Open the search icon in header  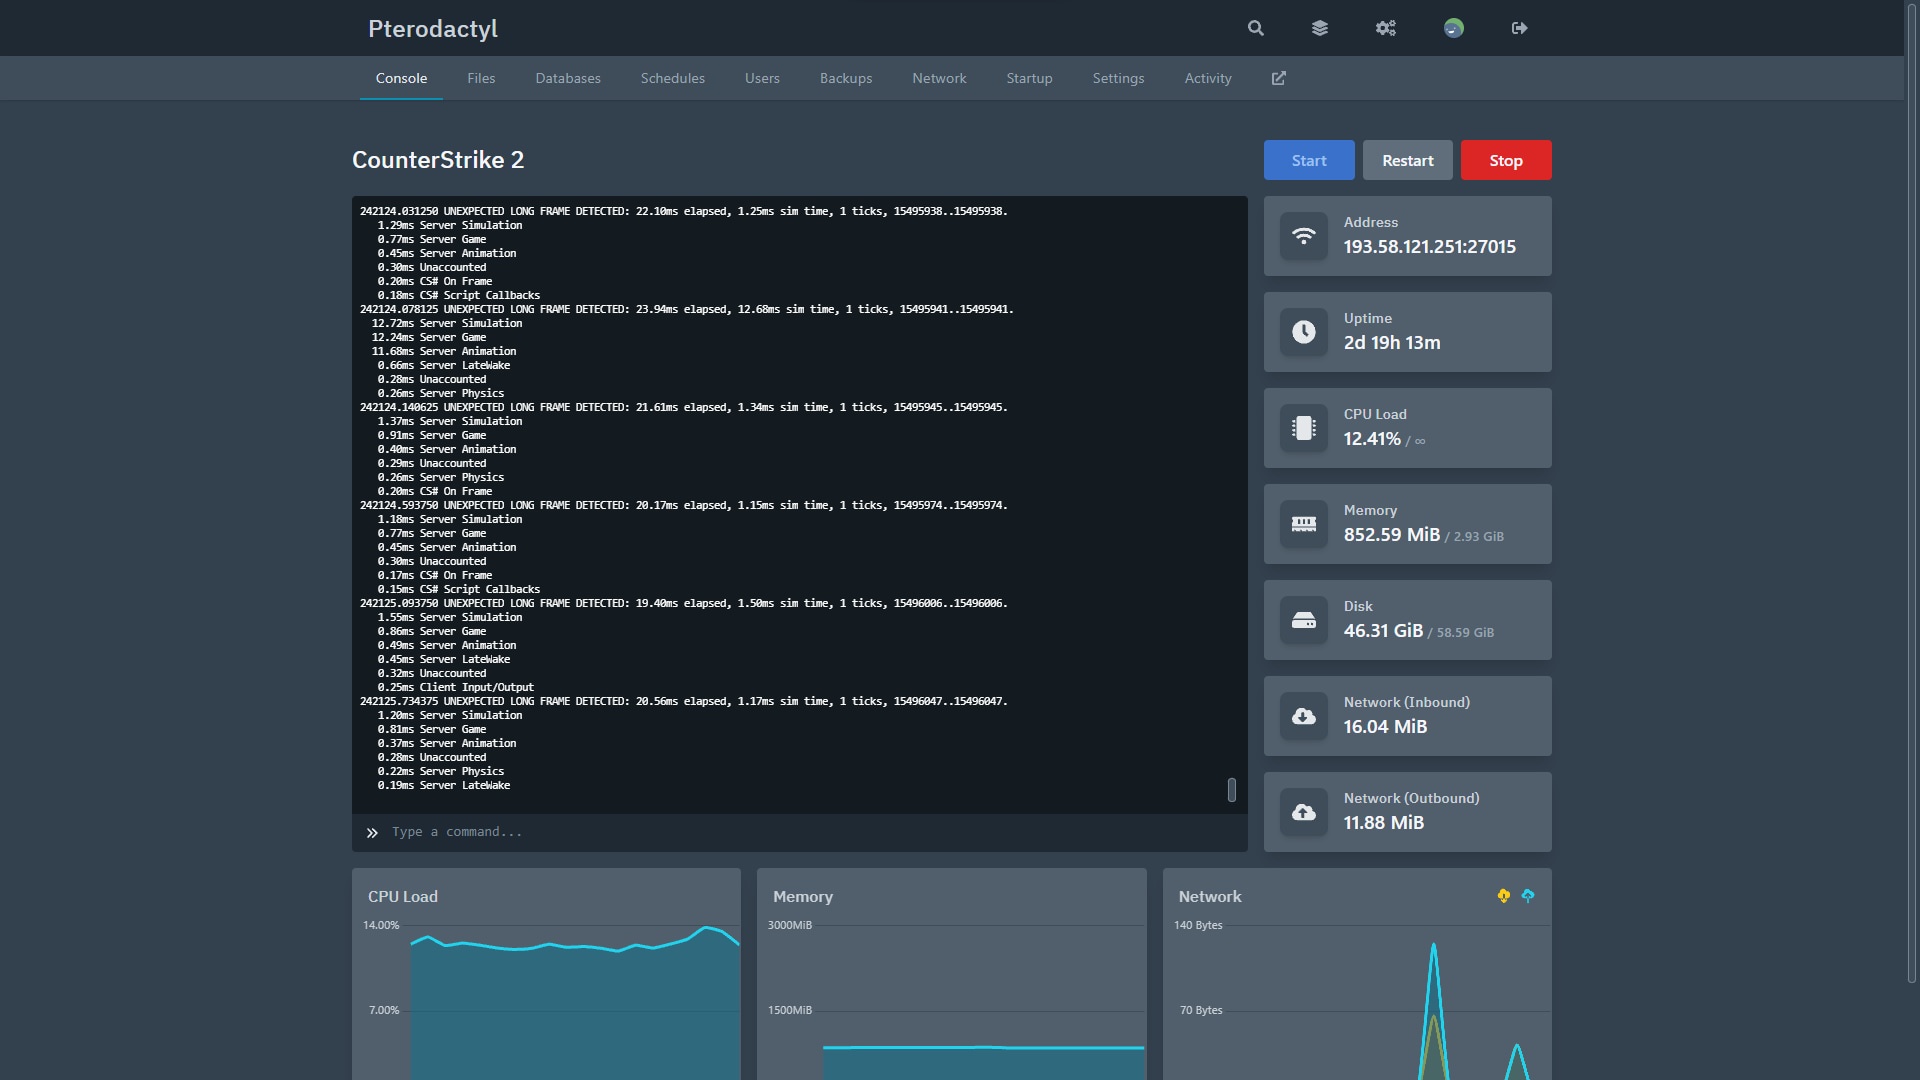1256,28
